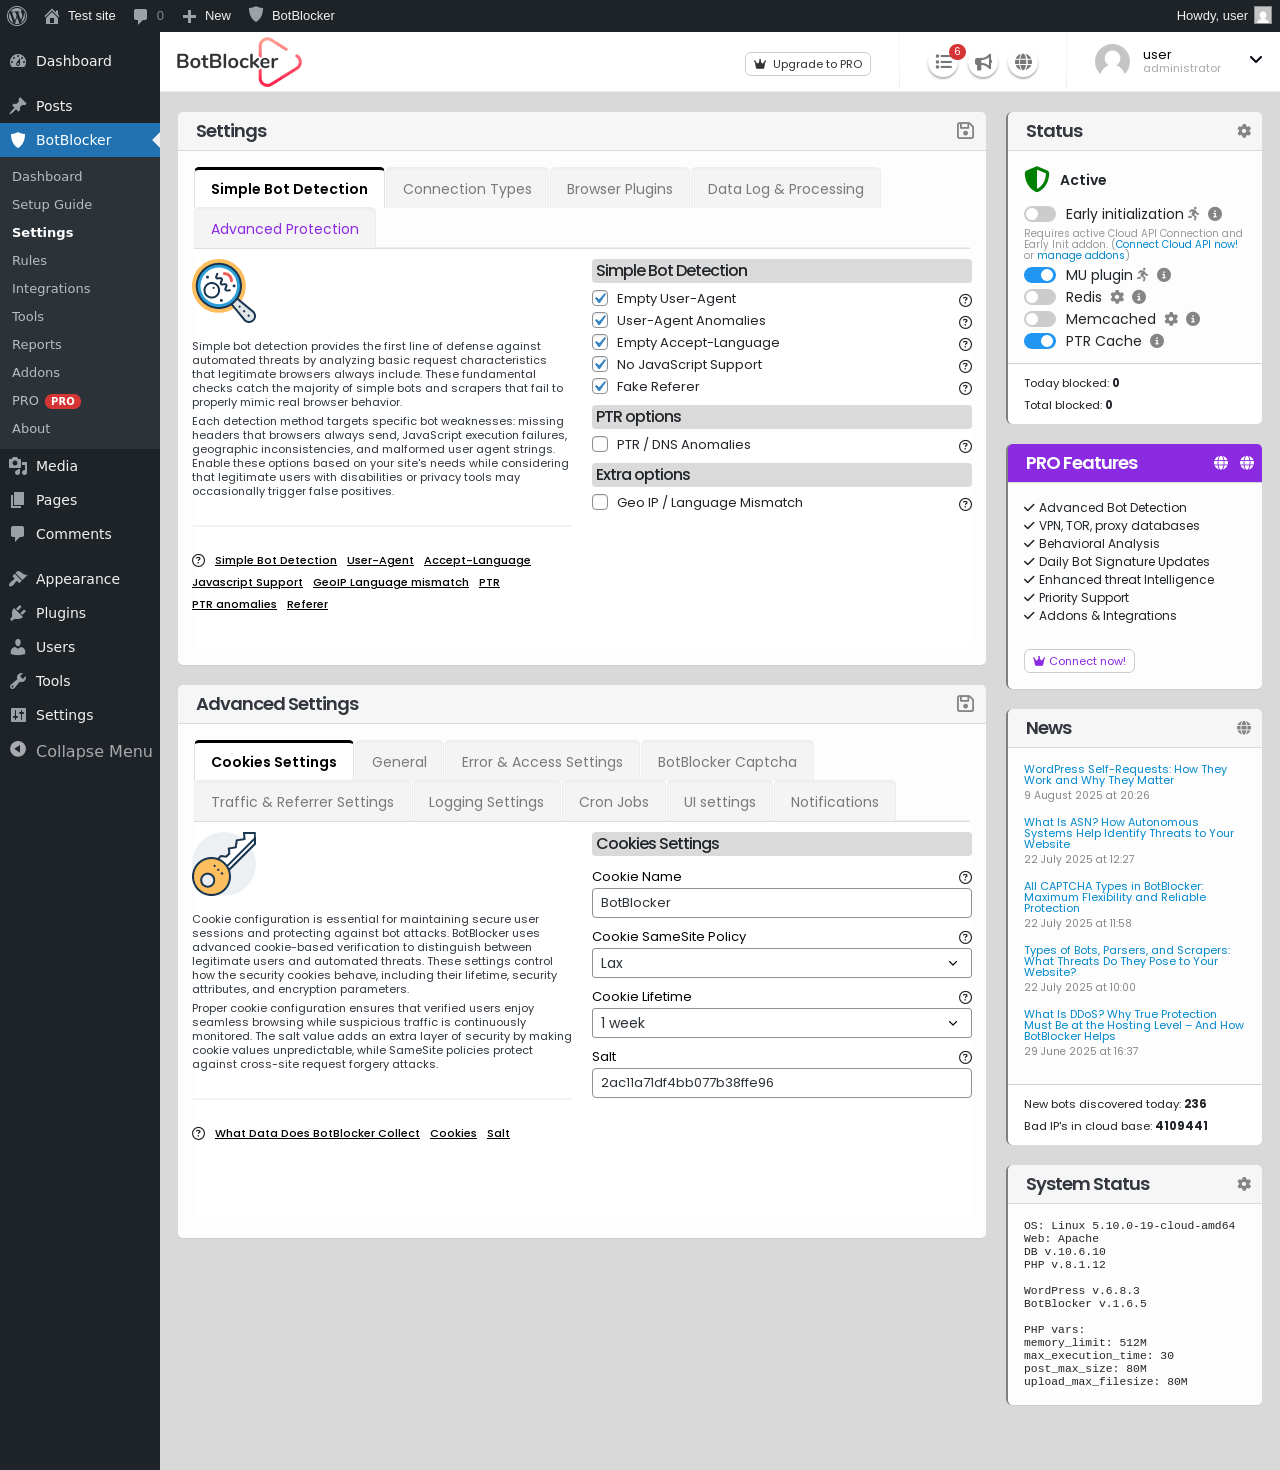The height and width of the screenshot is (1470, 1280).
Task: Click help icon for User-Agent Anomalies
Action: point(965,322)
